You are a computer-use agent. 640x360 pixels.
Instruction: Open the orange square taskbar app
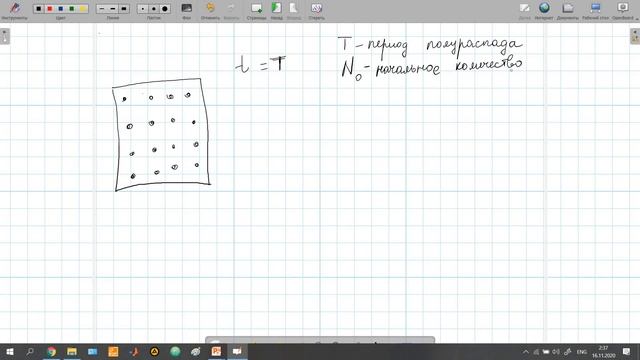[x=113, y=351]
